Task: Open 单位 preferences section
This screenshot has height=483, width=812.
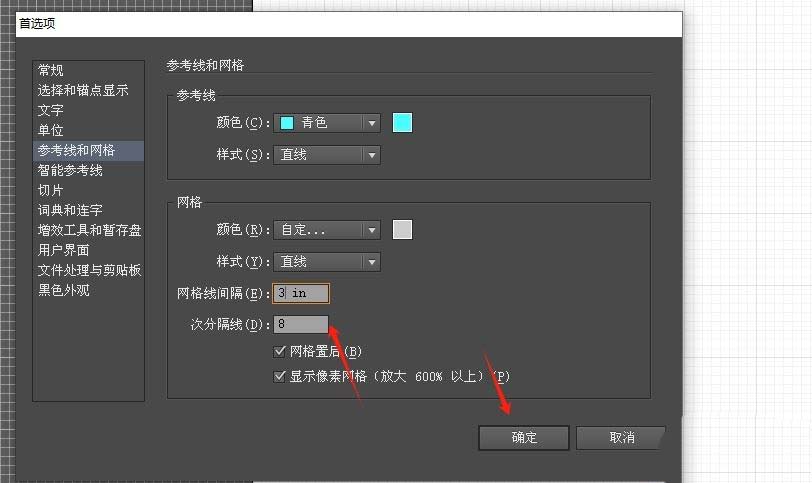Action: click(x=51, y=130)
